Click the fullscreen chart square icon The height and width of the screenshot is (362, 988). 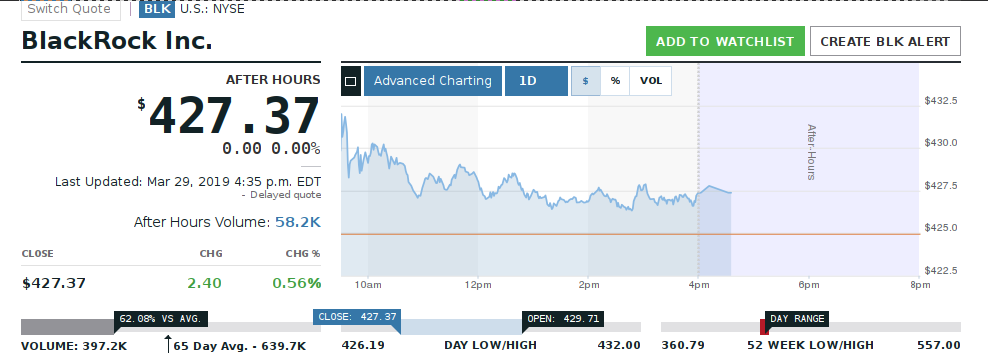pos(351,81)
